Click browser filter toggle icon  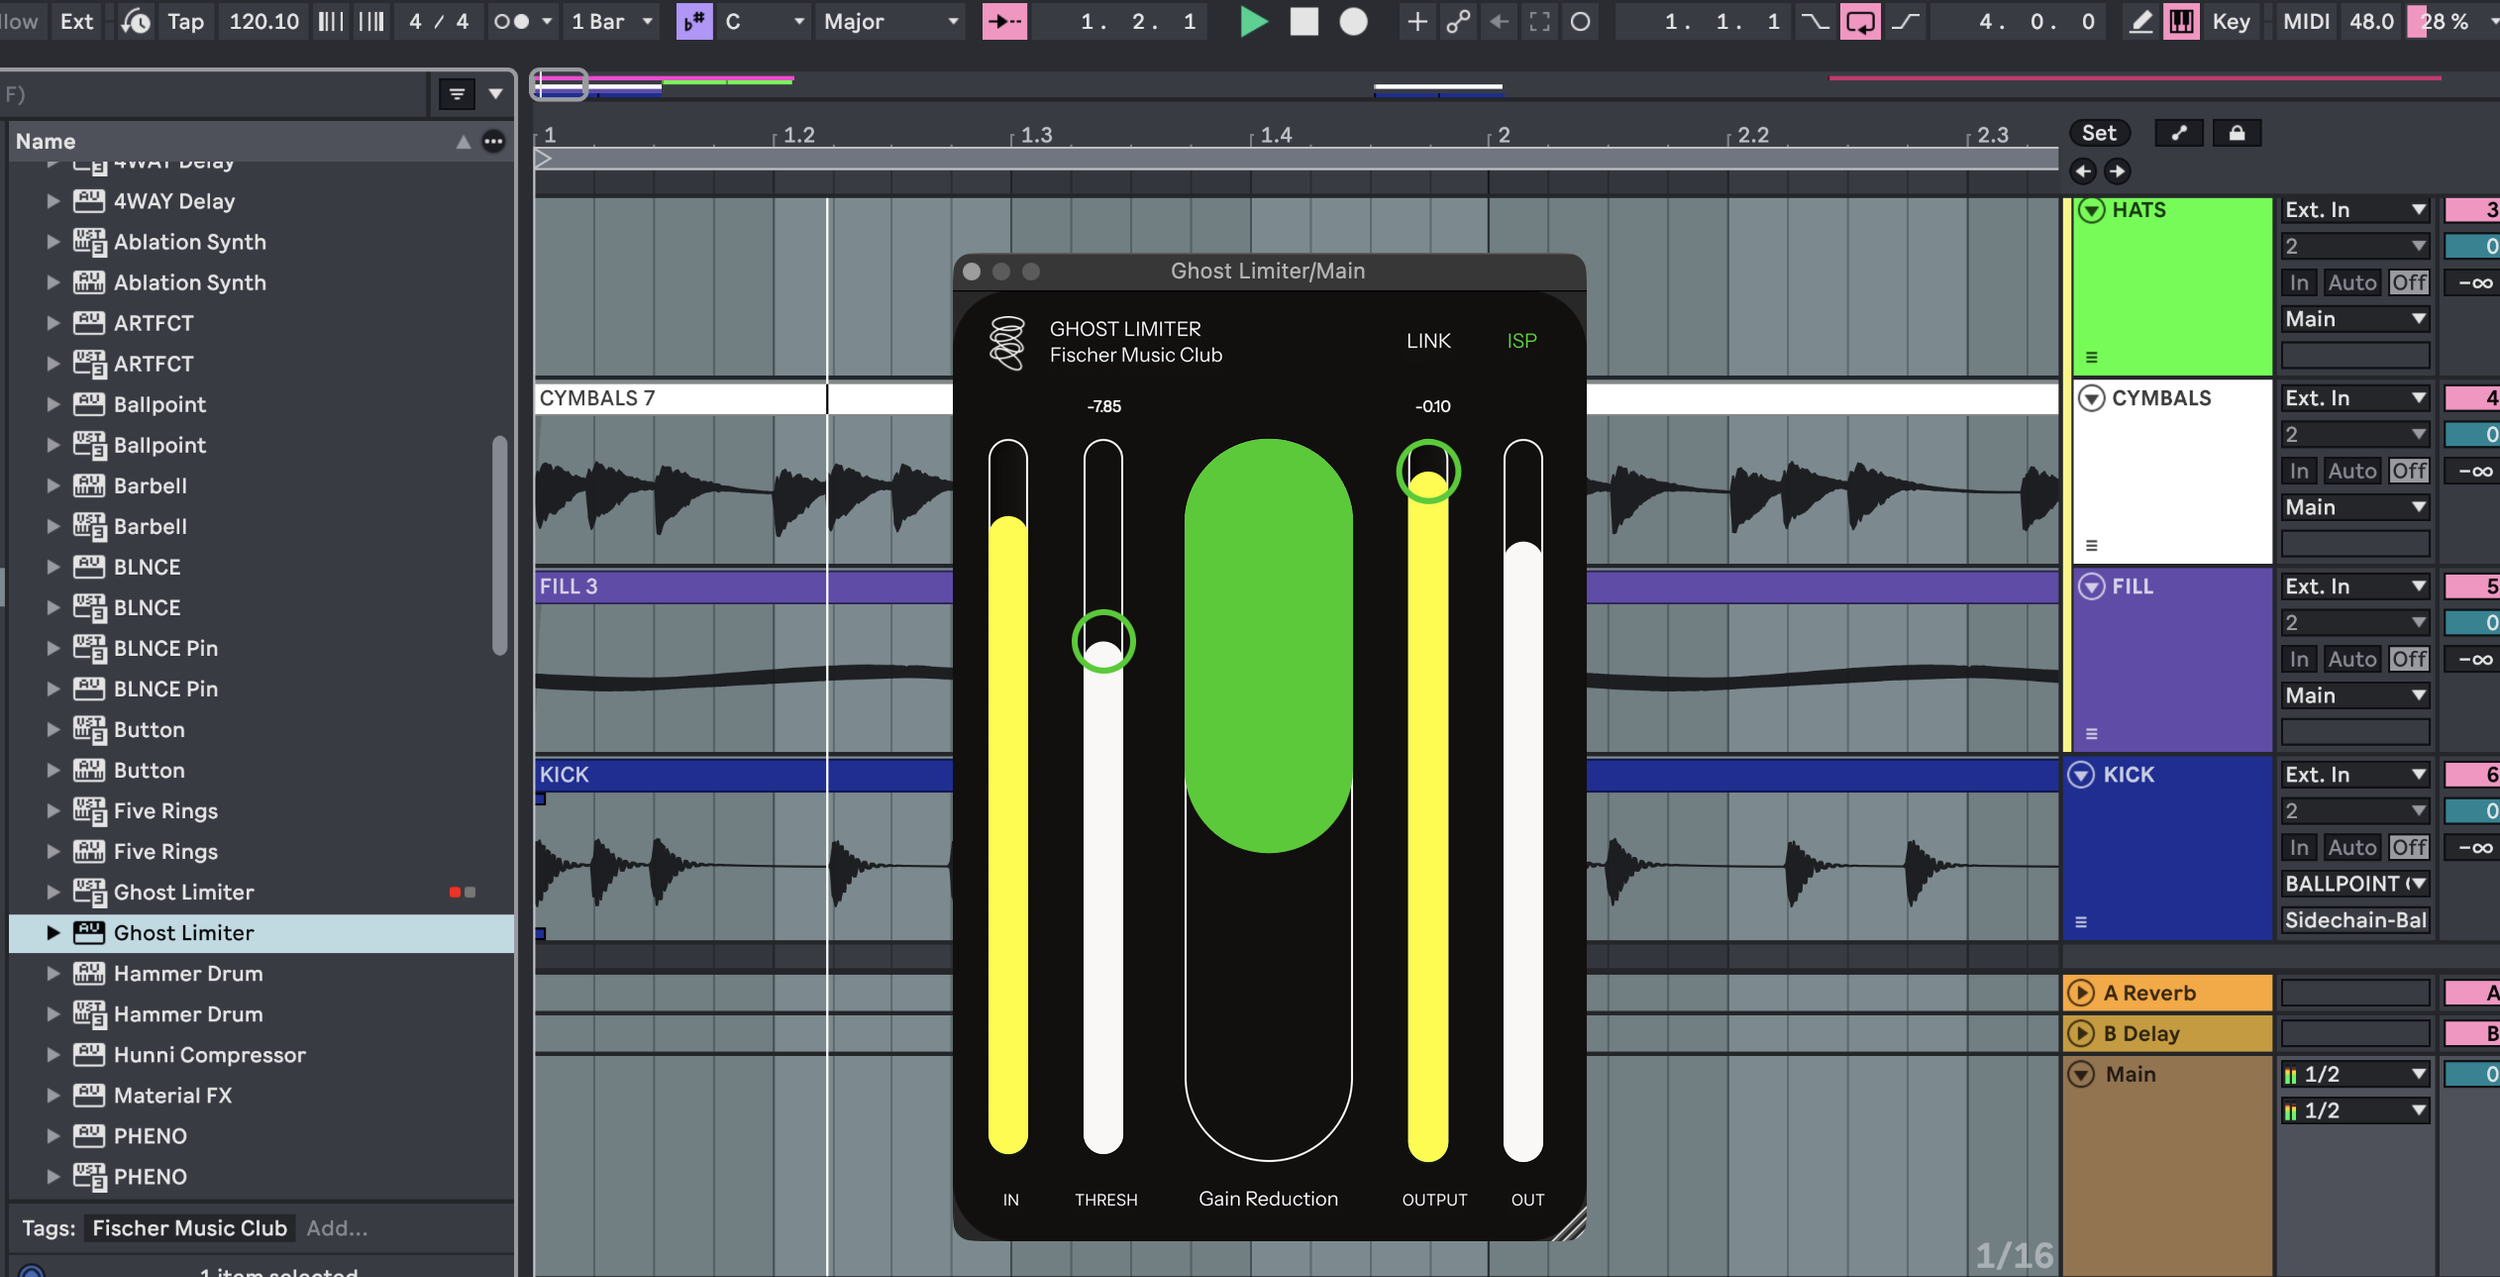click(457, 94)
